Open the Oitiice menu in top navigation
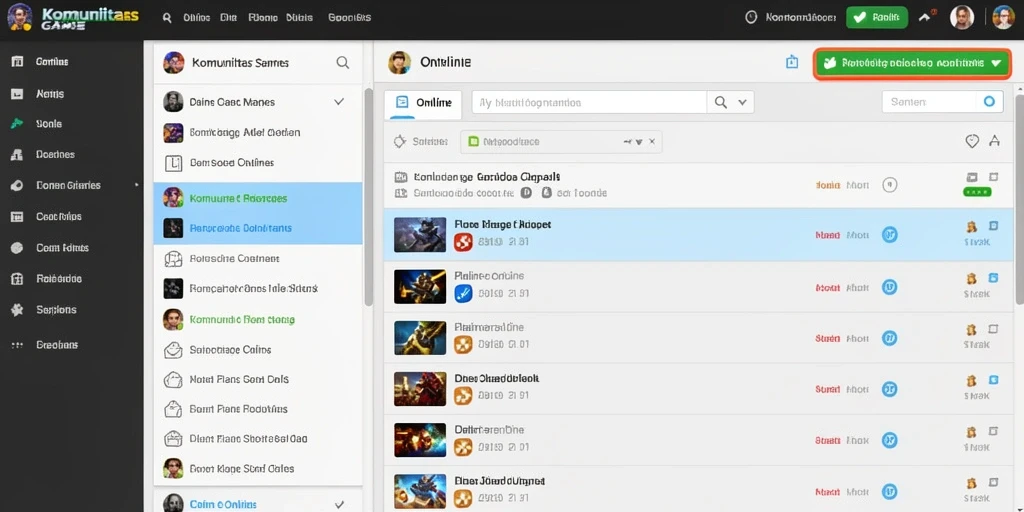The image size is (1024, 512). coord(196,18)
